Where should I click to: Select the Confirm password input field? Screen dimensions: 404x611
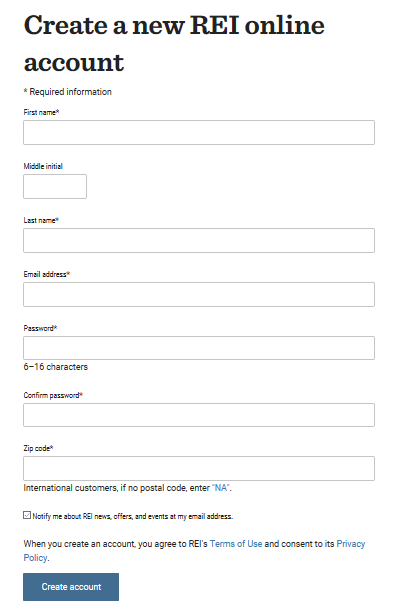(x=199, y=415)
